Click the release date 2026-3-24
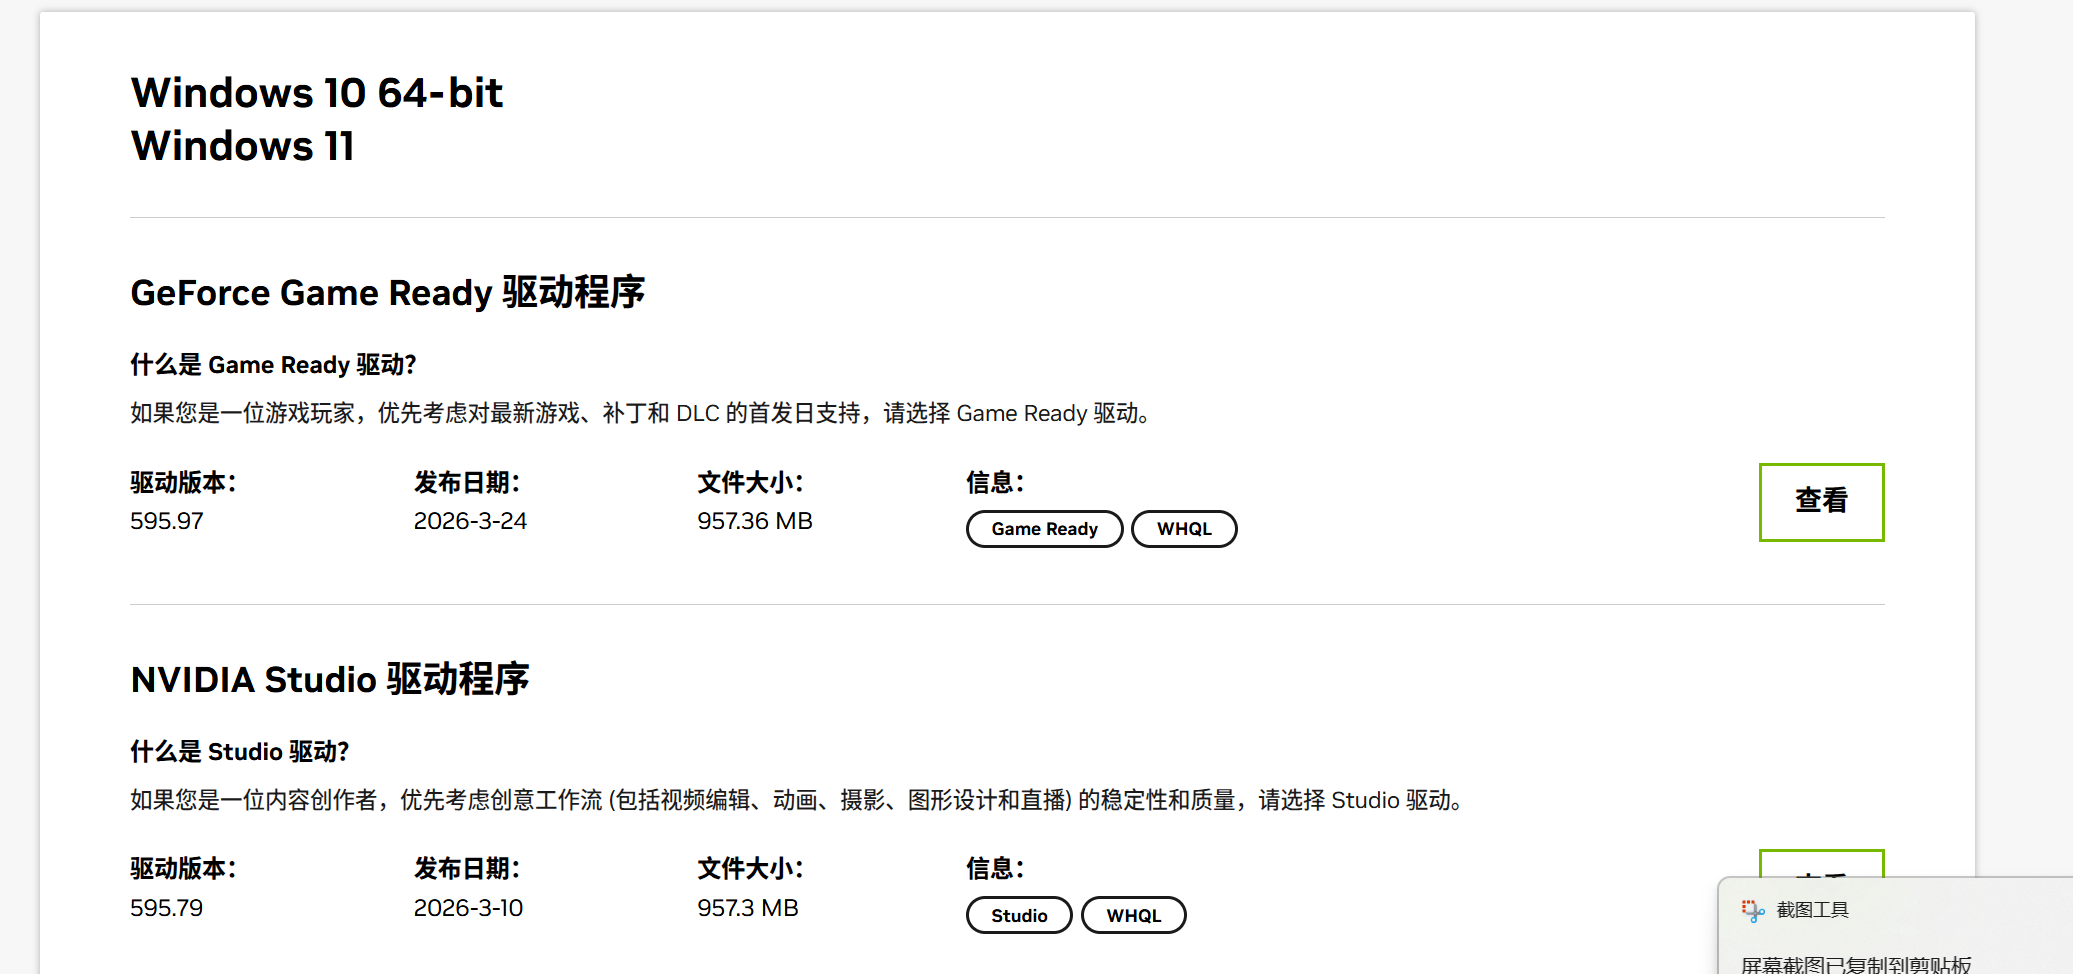Image resolution: width=2073 pixels, height=974 pixels. [x=470, y=521]
